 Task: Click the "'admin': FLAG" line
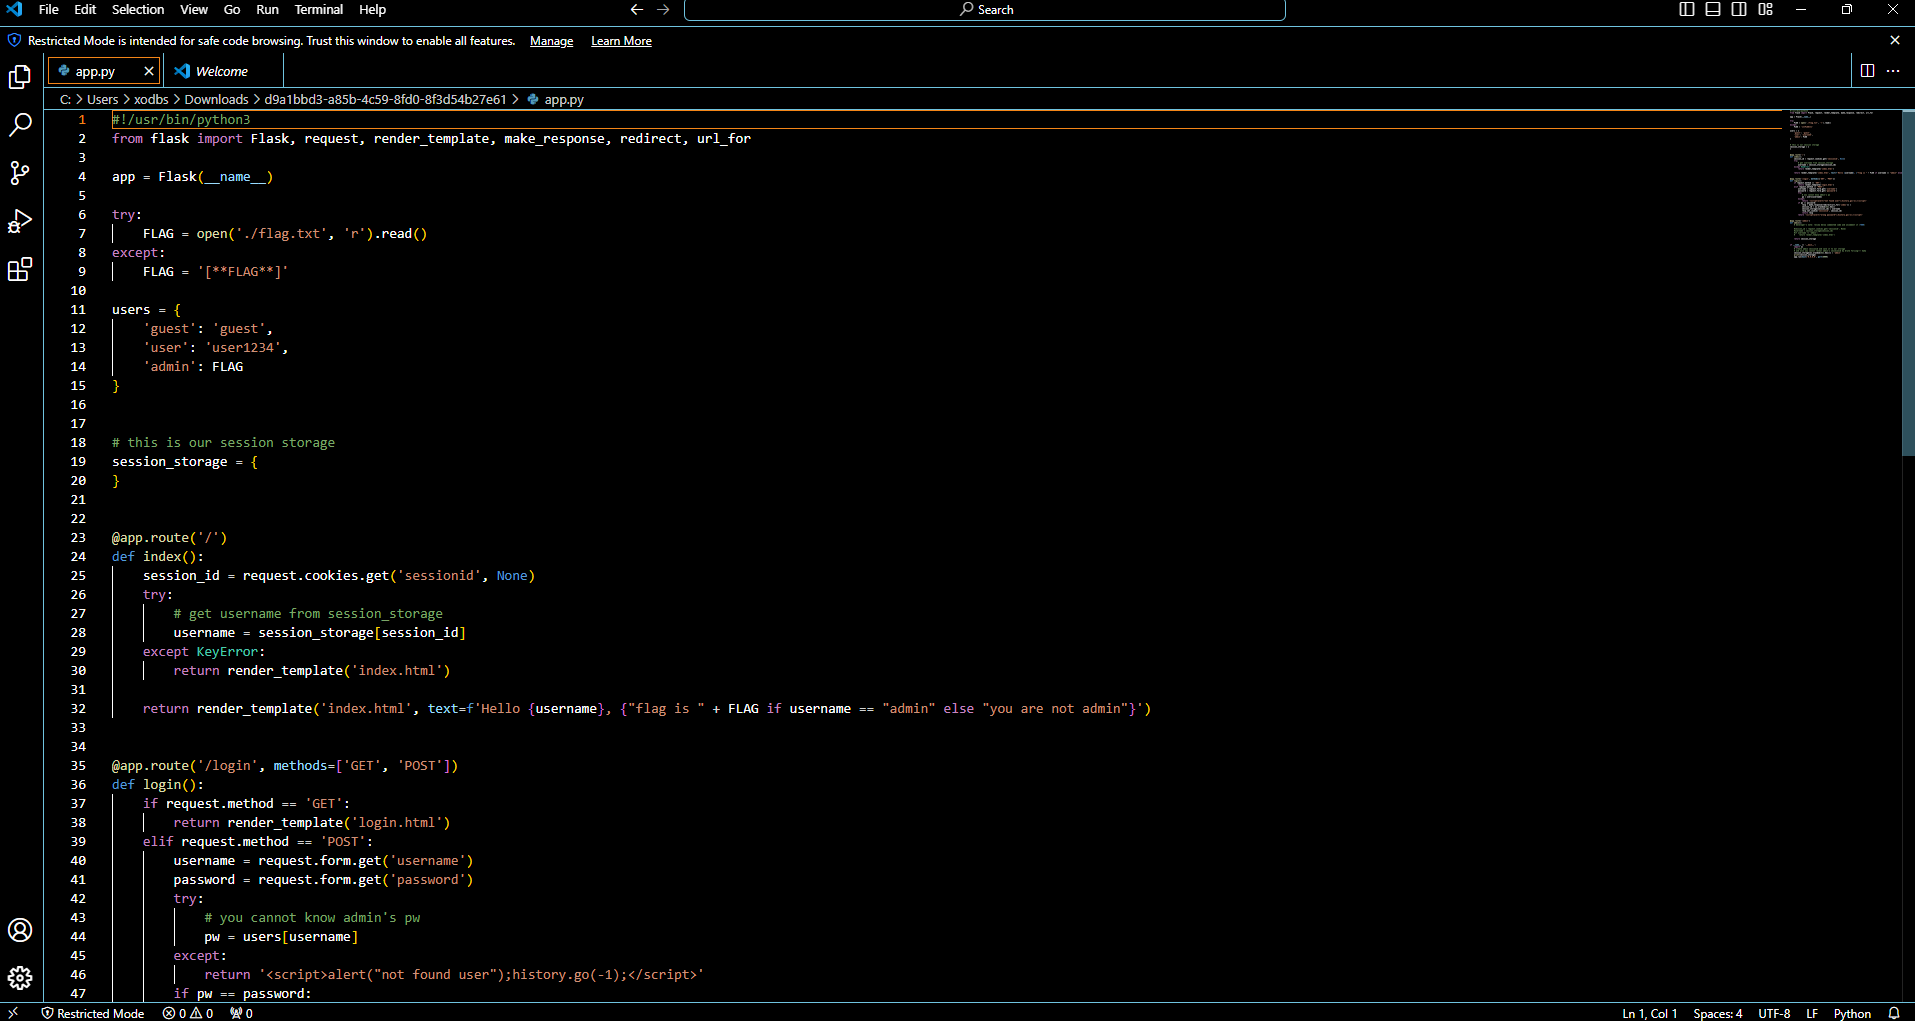click(193, 366)
